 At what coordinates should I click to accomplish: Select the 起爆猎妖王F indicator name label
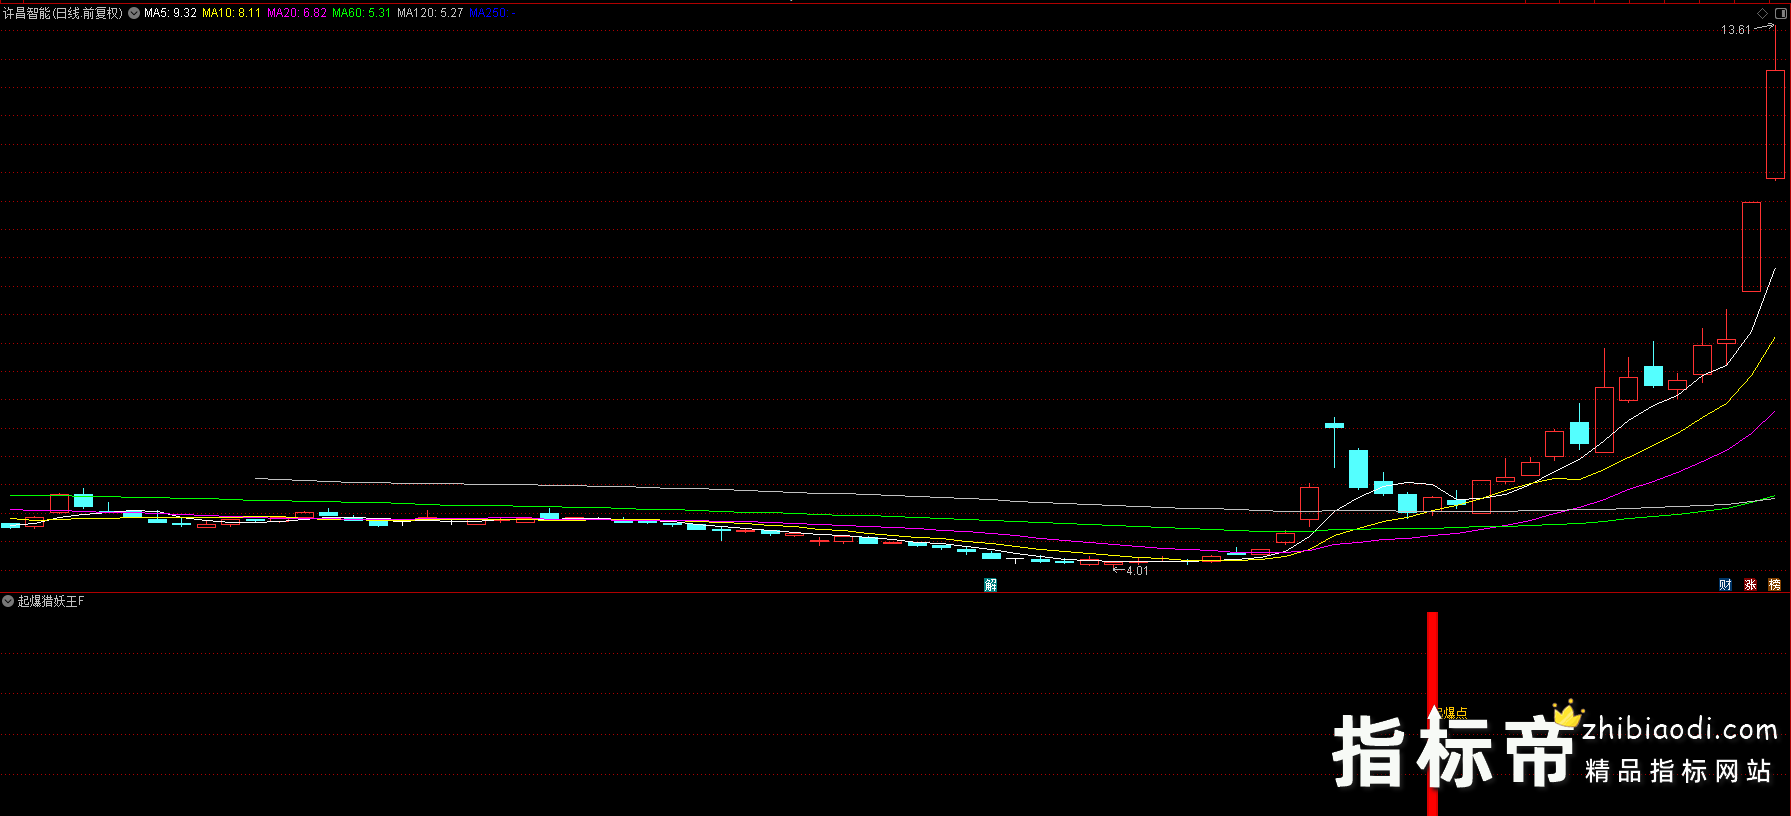[51, 601]
